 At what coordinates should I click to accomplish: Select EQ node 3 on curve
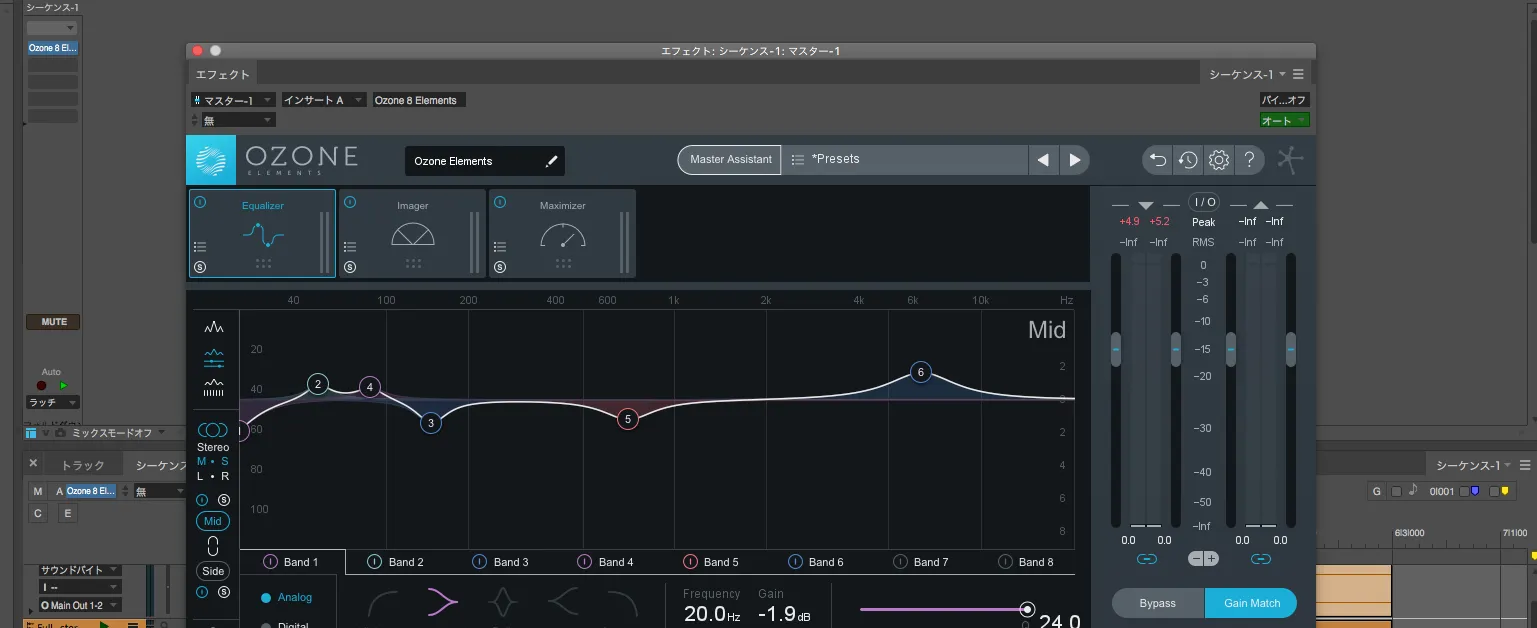[431, 423]
